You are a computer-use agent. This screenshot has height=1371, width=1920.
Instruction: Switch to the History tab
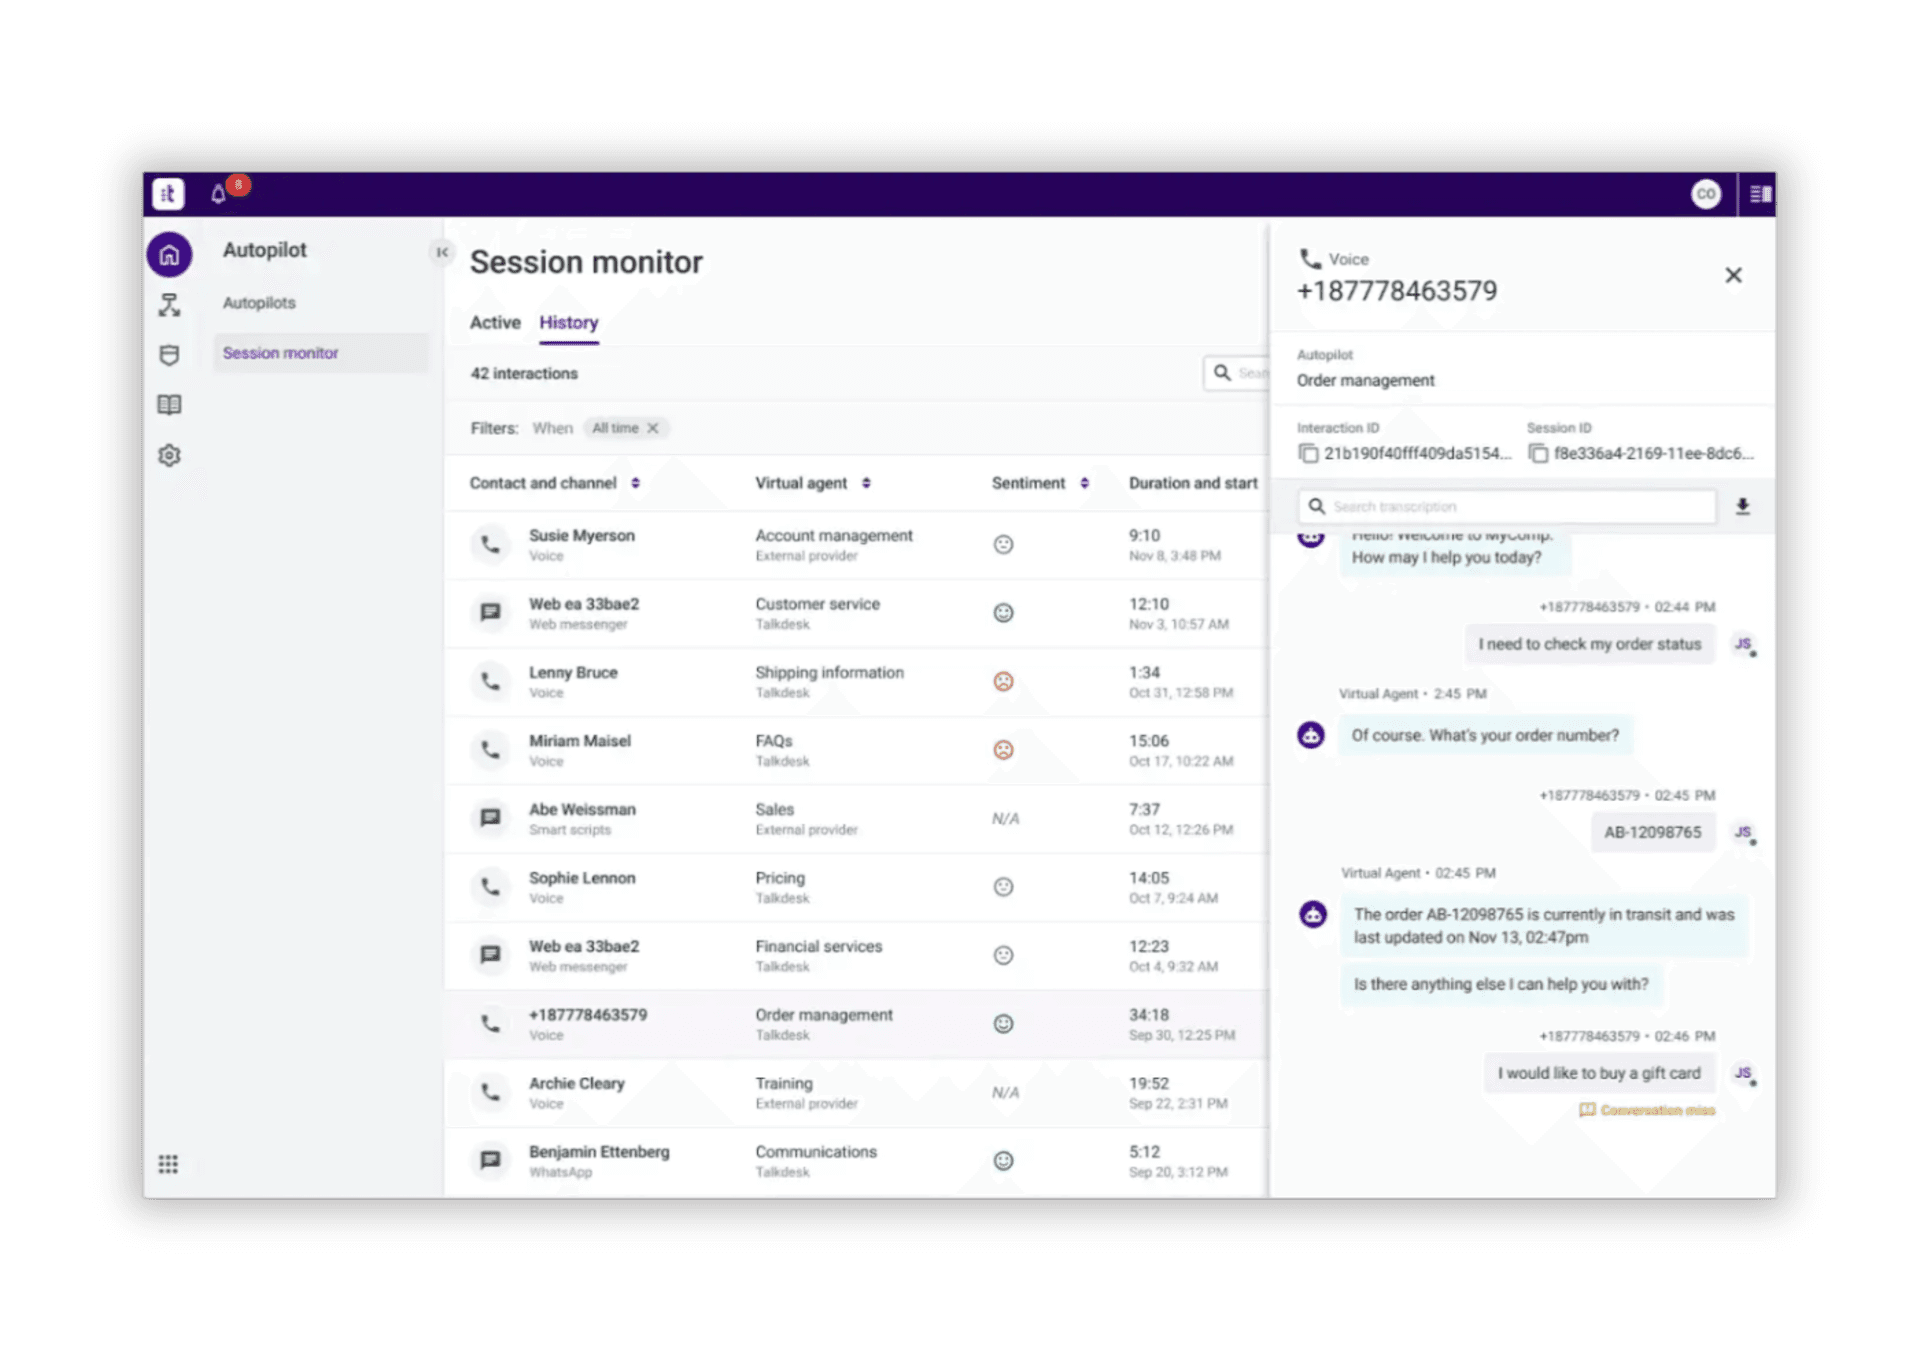pyautogui.click(x=567, y=322)
